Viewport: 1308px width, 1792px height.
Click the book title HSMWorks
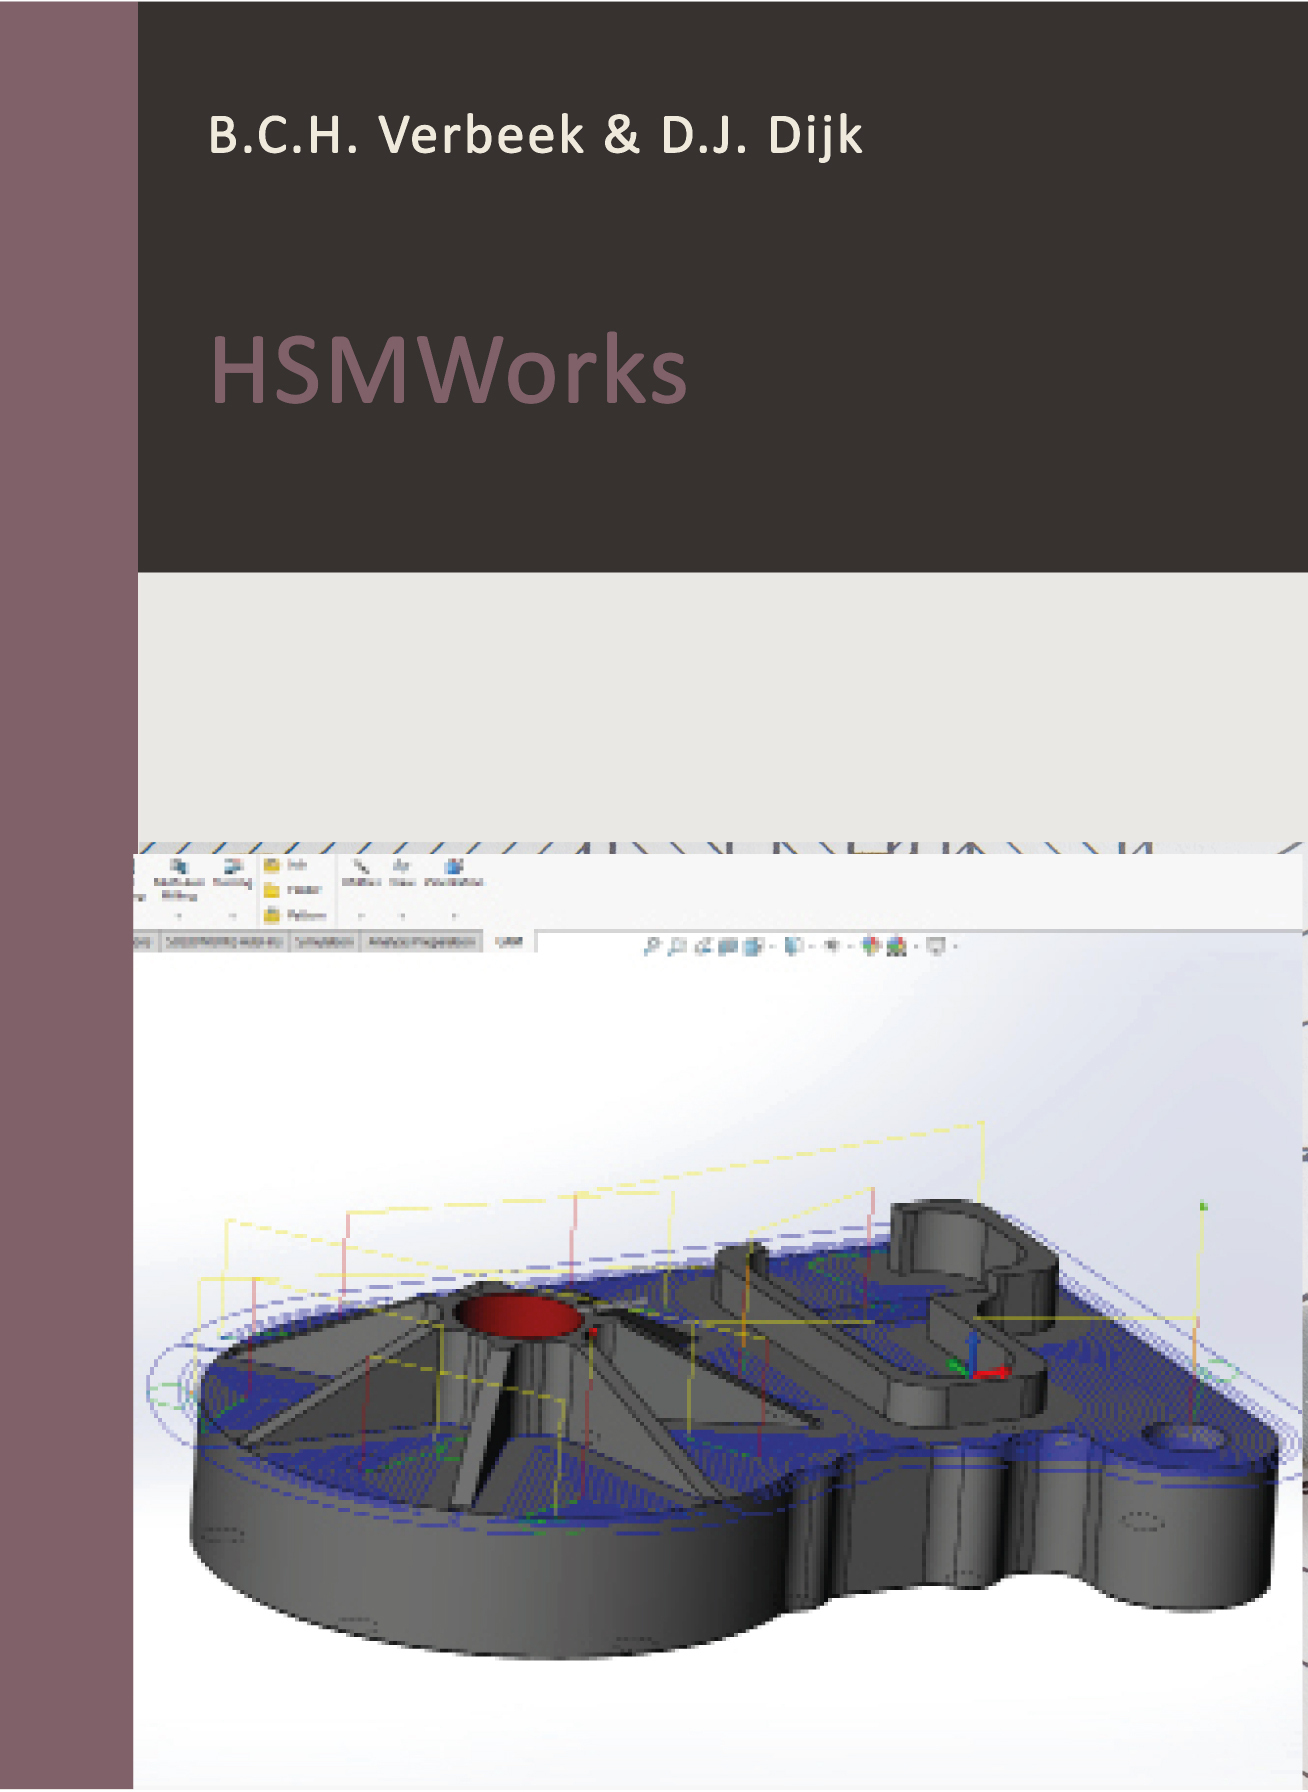448,371
